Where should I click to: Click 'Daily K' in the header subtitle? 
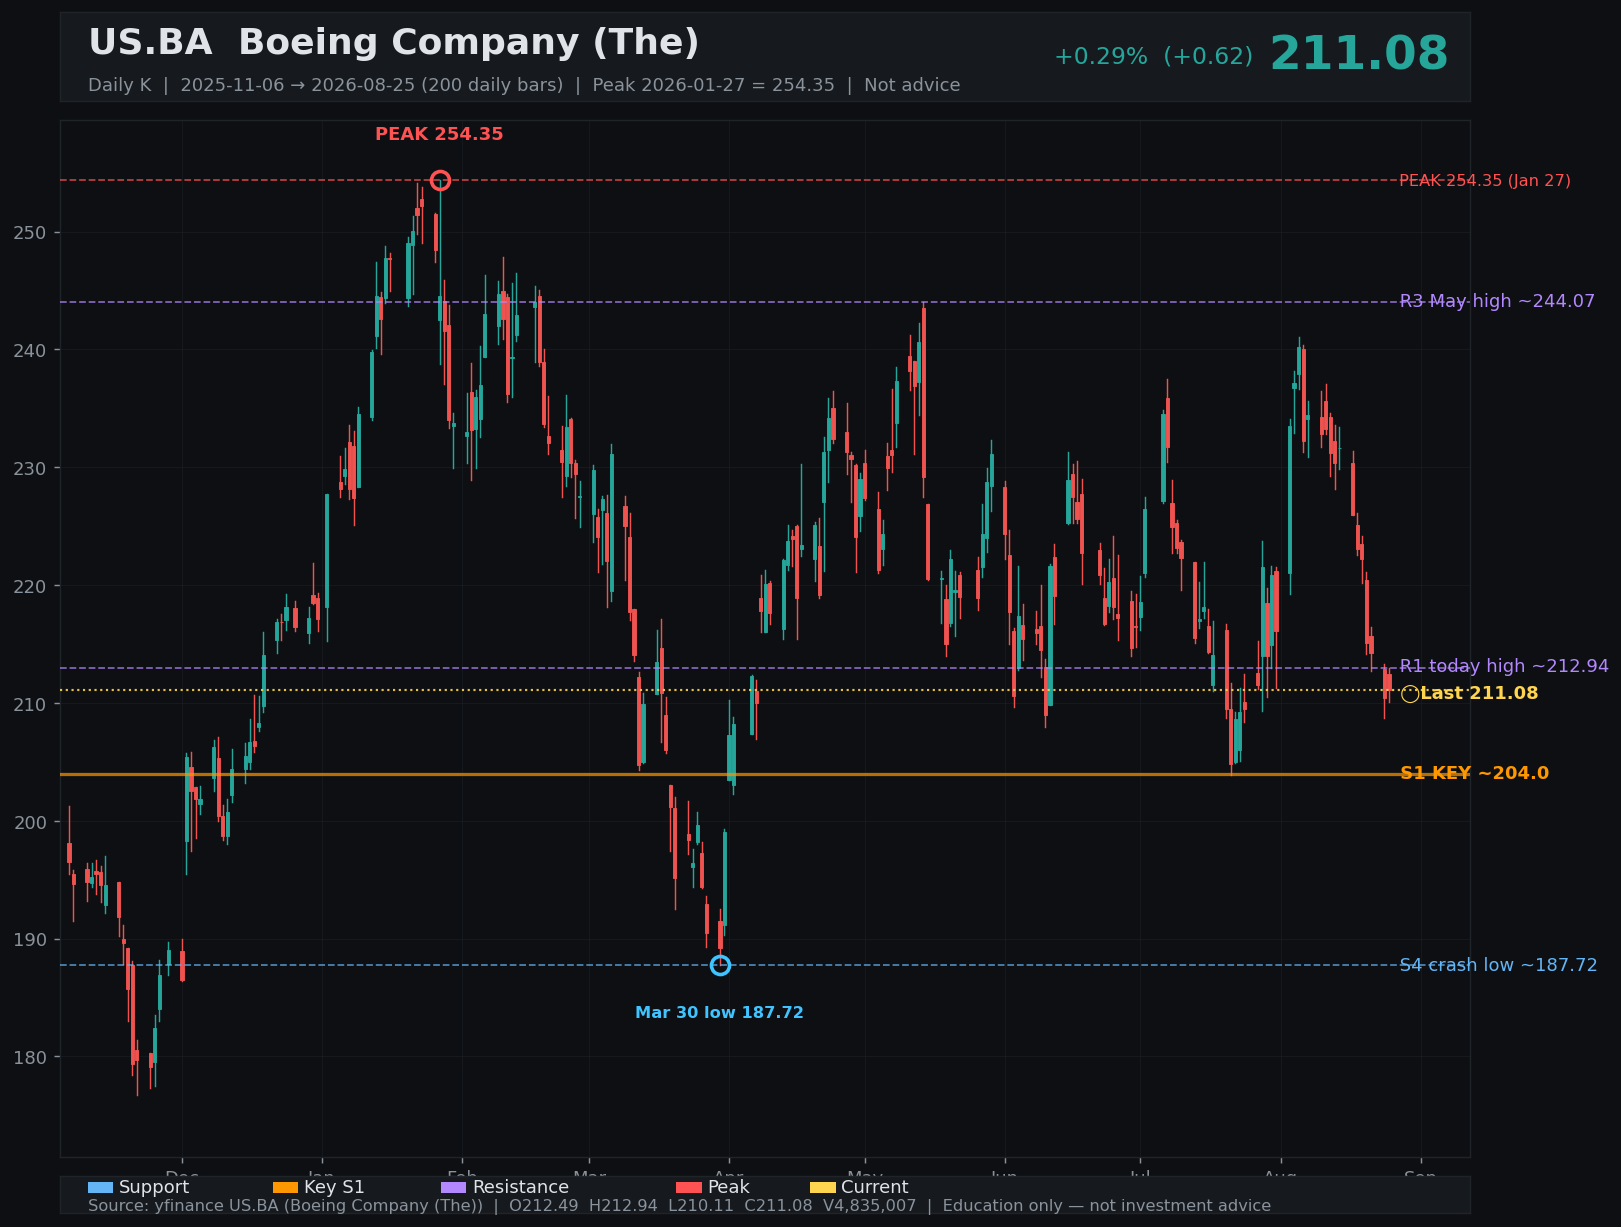120,85
